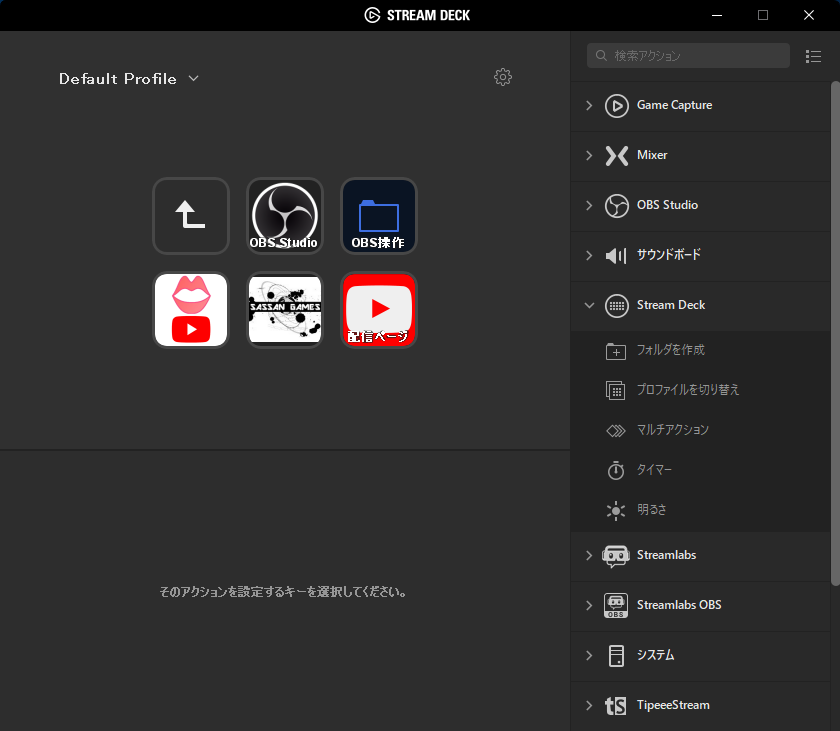This screenshot has height=731, width=840.
Task: Expand the OBS Studio actions category
Action: tap(588, 206)
